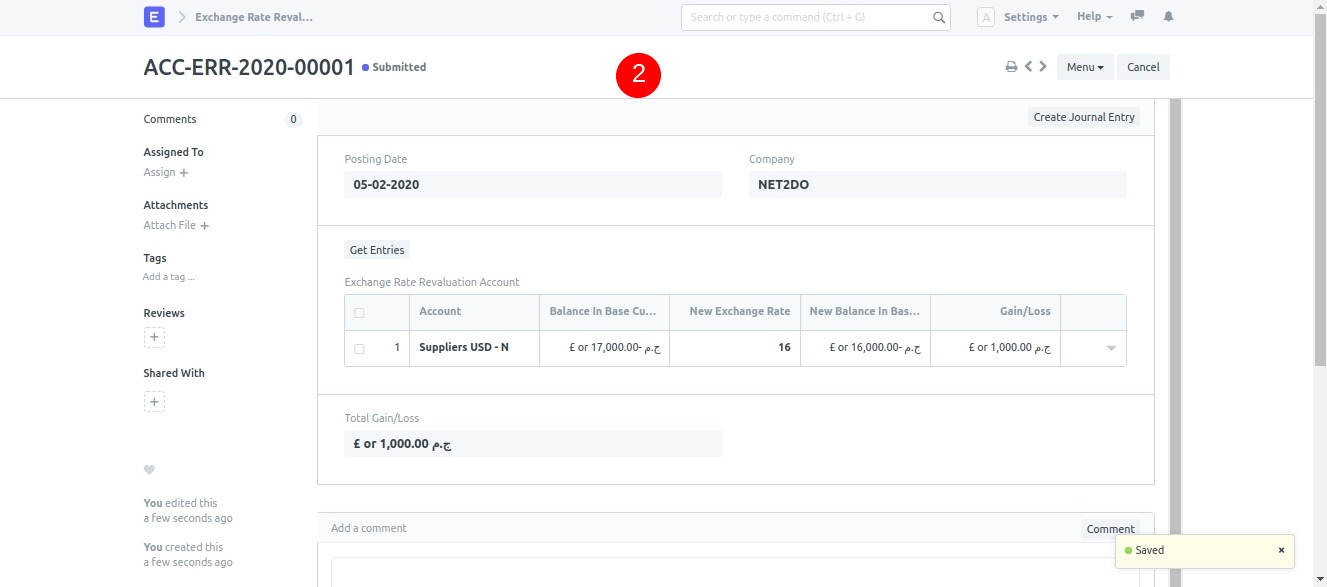Click the New Exchange Rate value 16

[735, 348]
